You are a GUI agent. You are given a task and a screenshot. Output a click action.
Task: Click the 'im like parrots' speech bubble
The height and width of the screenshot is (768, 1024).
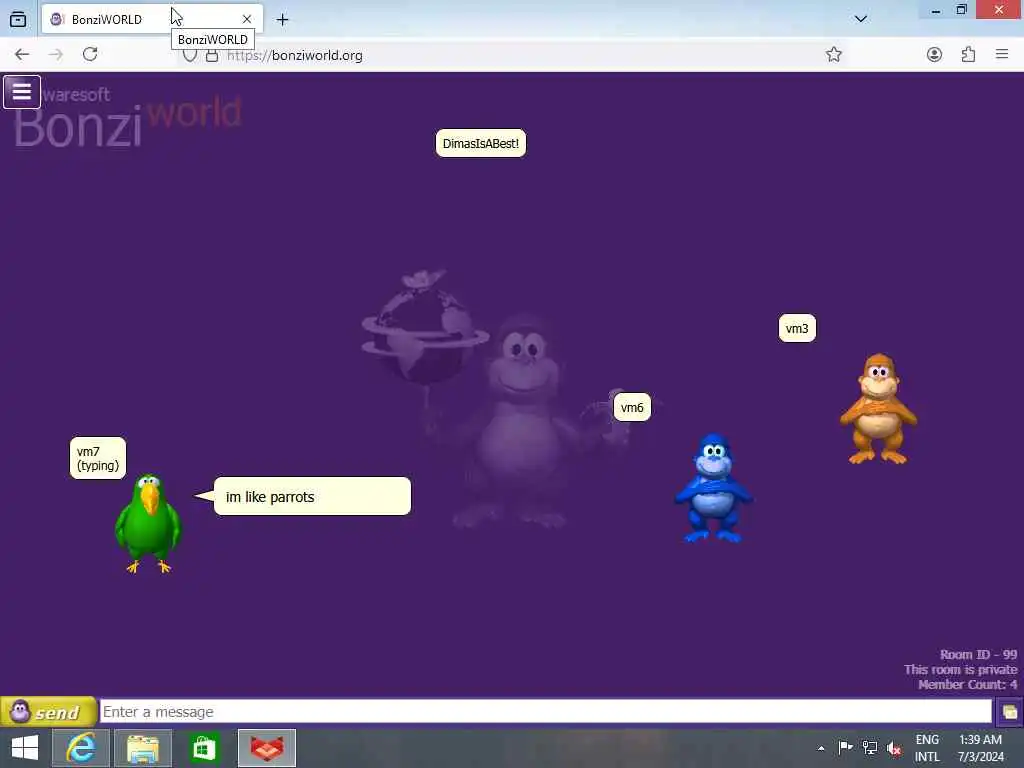[312, 496]
